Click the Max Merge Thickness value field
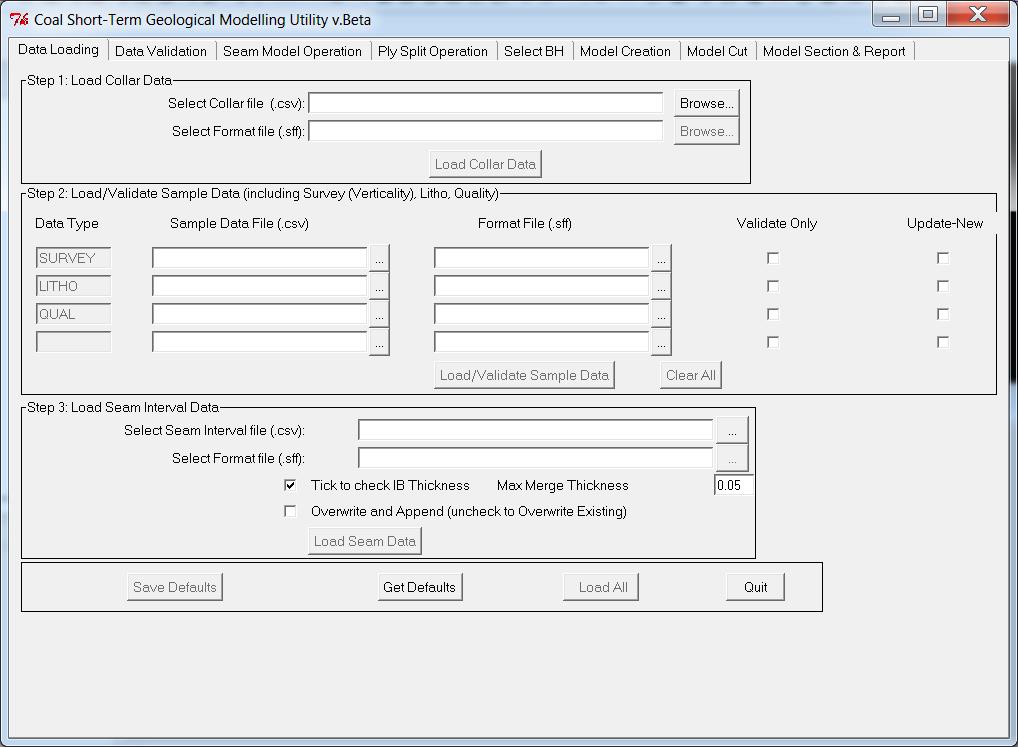Screen dimensions: 1018x747 733,484
